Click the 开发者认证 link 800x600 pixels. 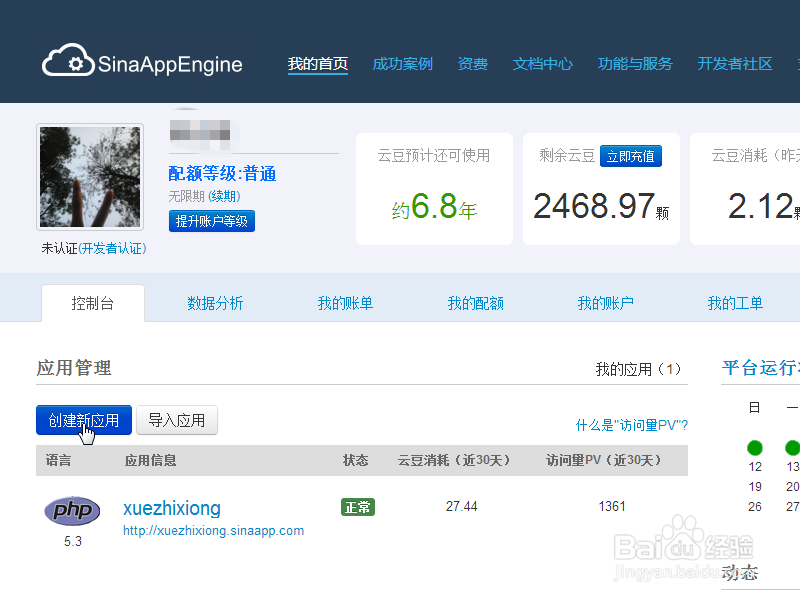pos(112,248)
